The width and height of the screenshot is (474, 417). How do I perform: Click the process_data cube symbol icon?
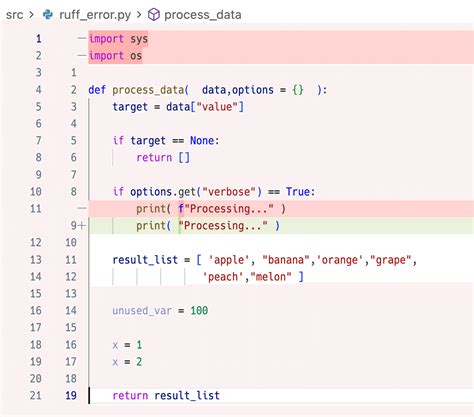(x=154, y=15)
